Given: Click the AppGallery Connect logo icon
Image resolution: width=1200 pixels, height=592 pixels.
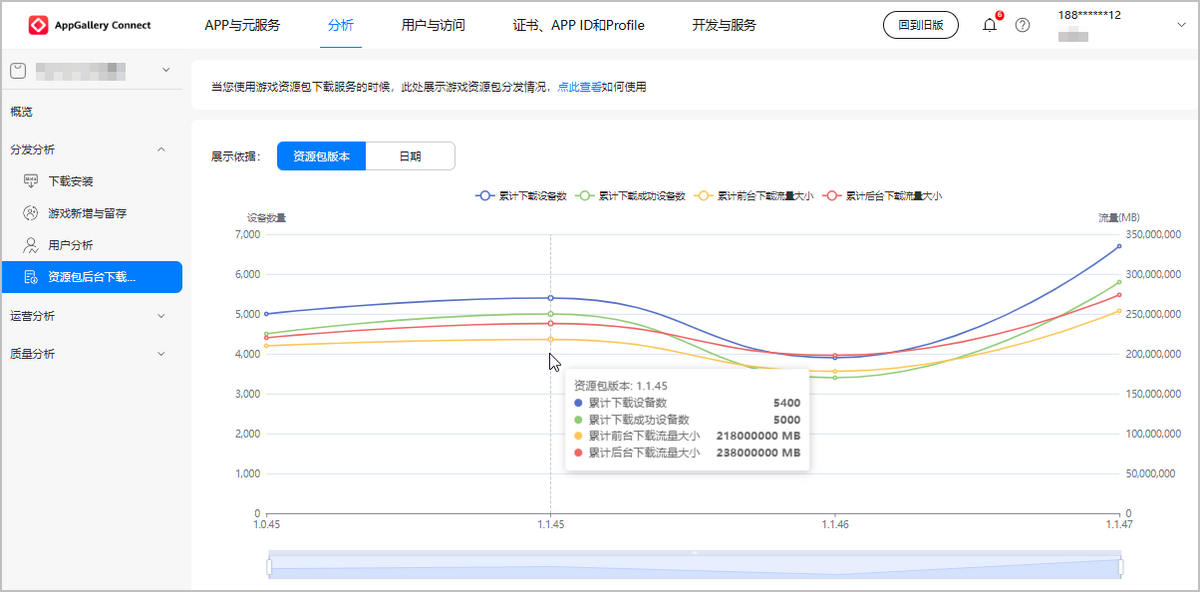Looking at the screenshot, I should click(38, 25).
